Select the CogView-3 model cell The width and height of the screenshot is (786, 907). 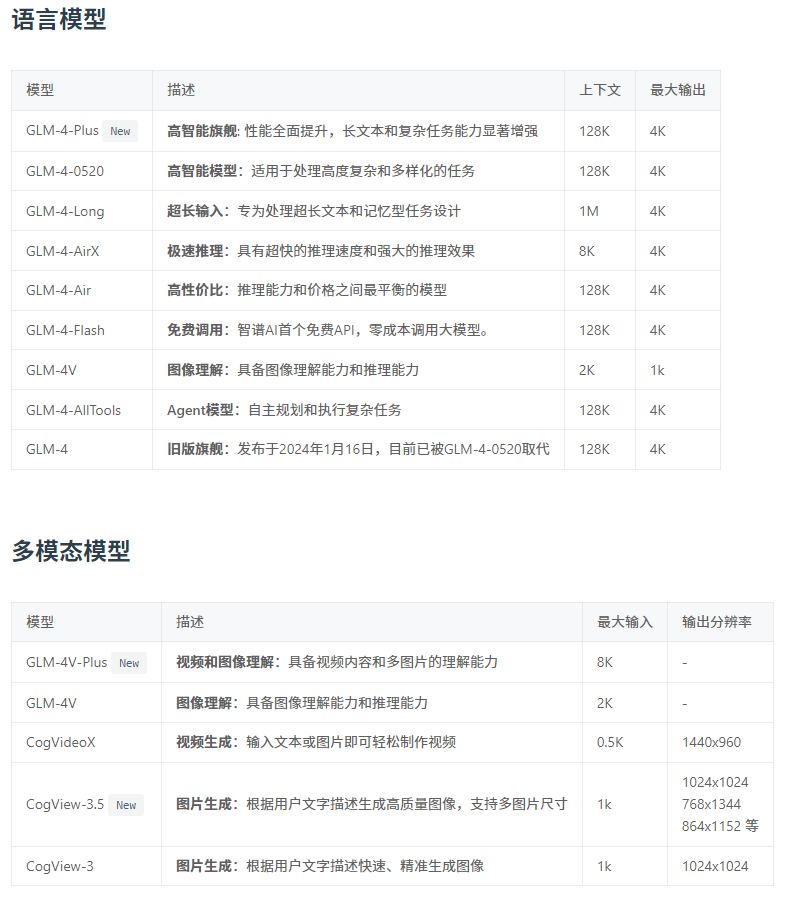click(86, 867)
